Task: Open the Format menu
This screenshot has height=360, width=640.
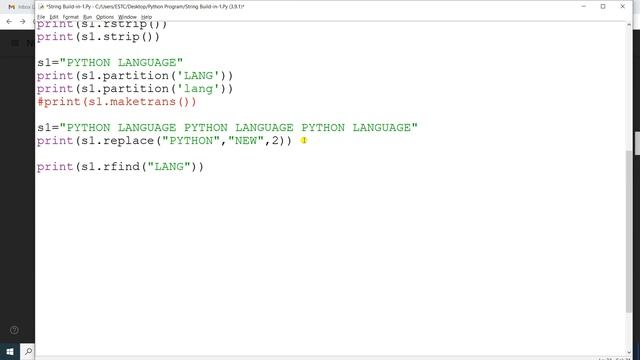Action: [x=70, y=17]
